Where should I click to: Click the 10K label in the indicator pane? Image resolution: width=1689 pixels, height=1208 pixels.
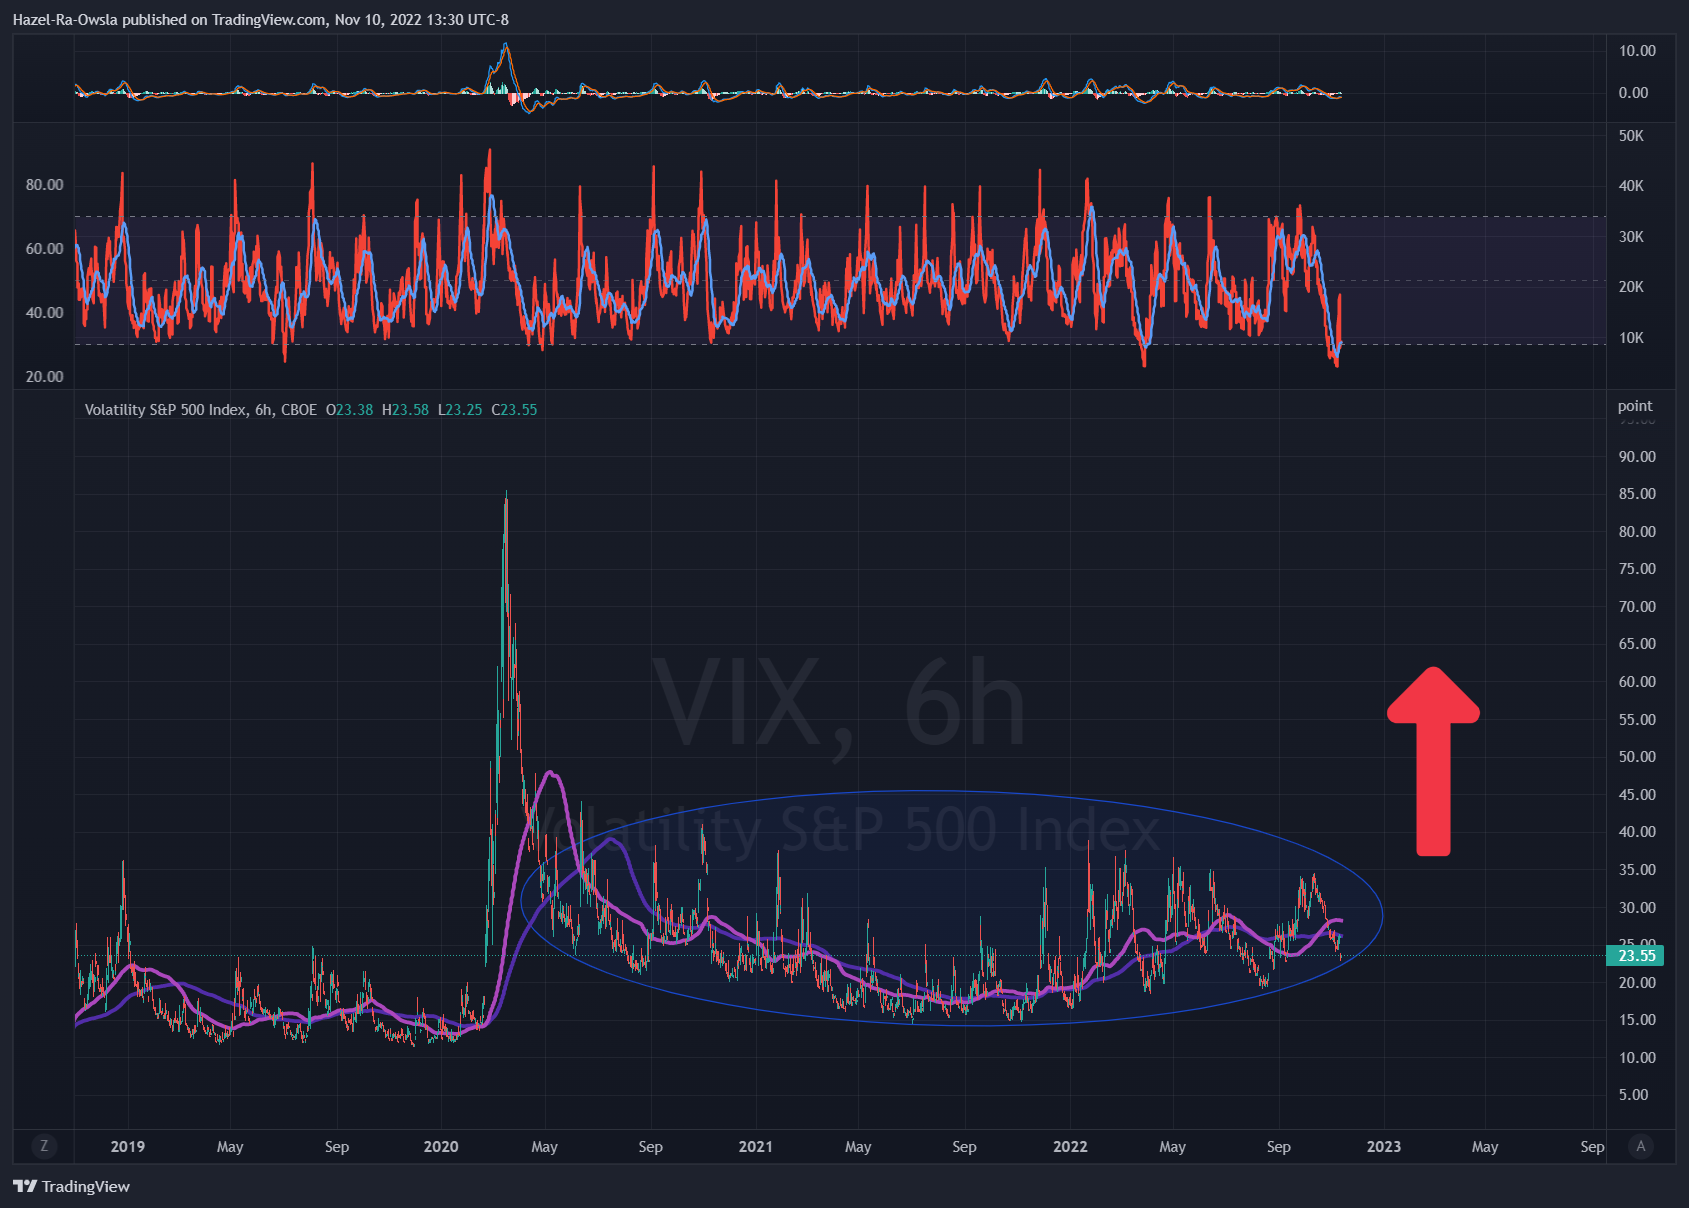pos(1631,337)
